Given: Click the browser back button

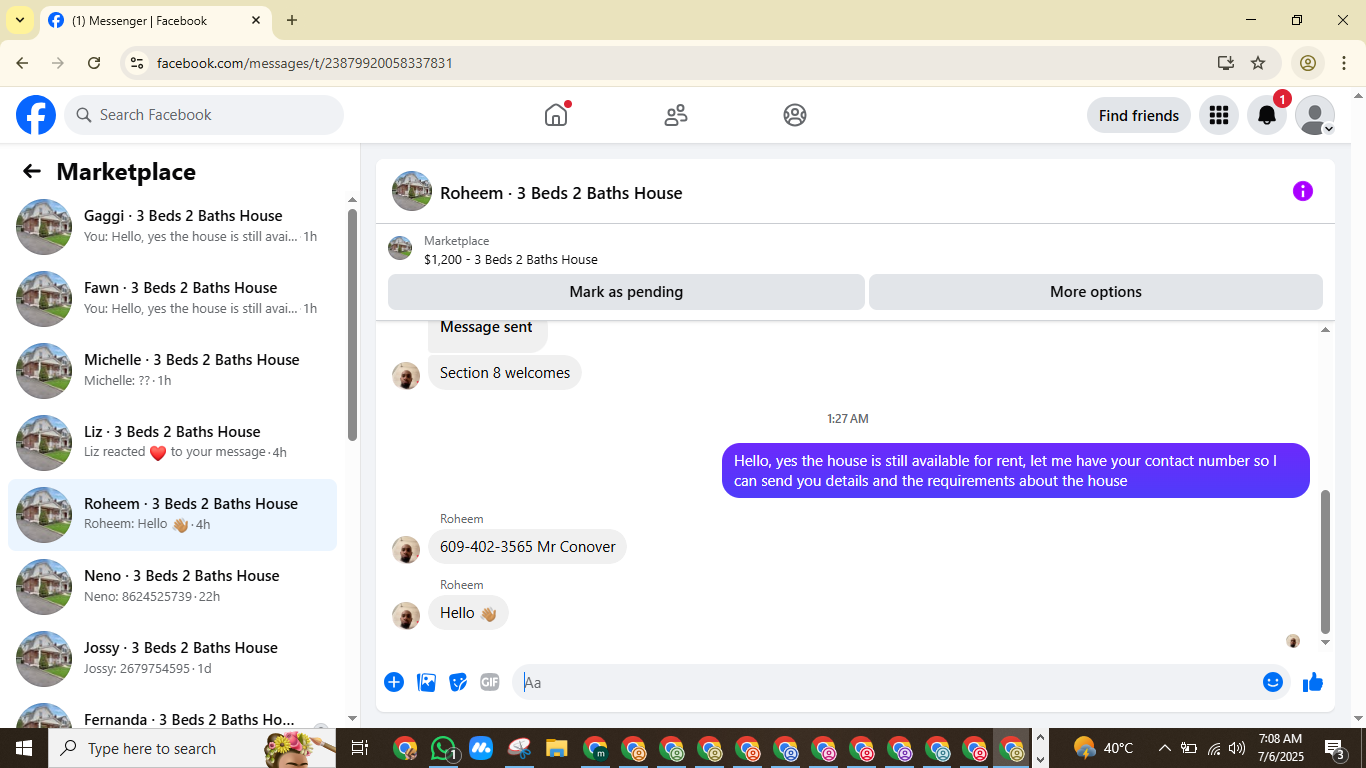Looking at the screenshot, I should click(x=22, y=63).
